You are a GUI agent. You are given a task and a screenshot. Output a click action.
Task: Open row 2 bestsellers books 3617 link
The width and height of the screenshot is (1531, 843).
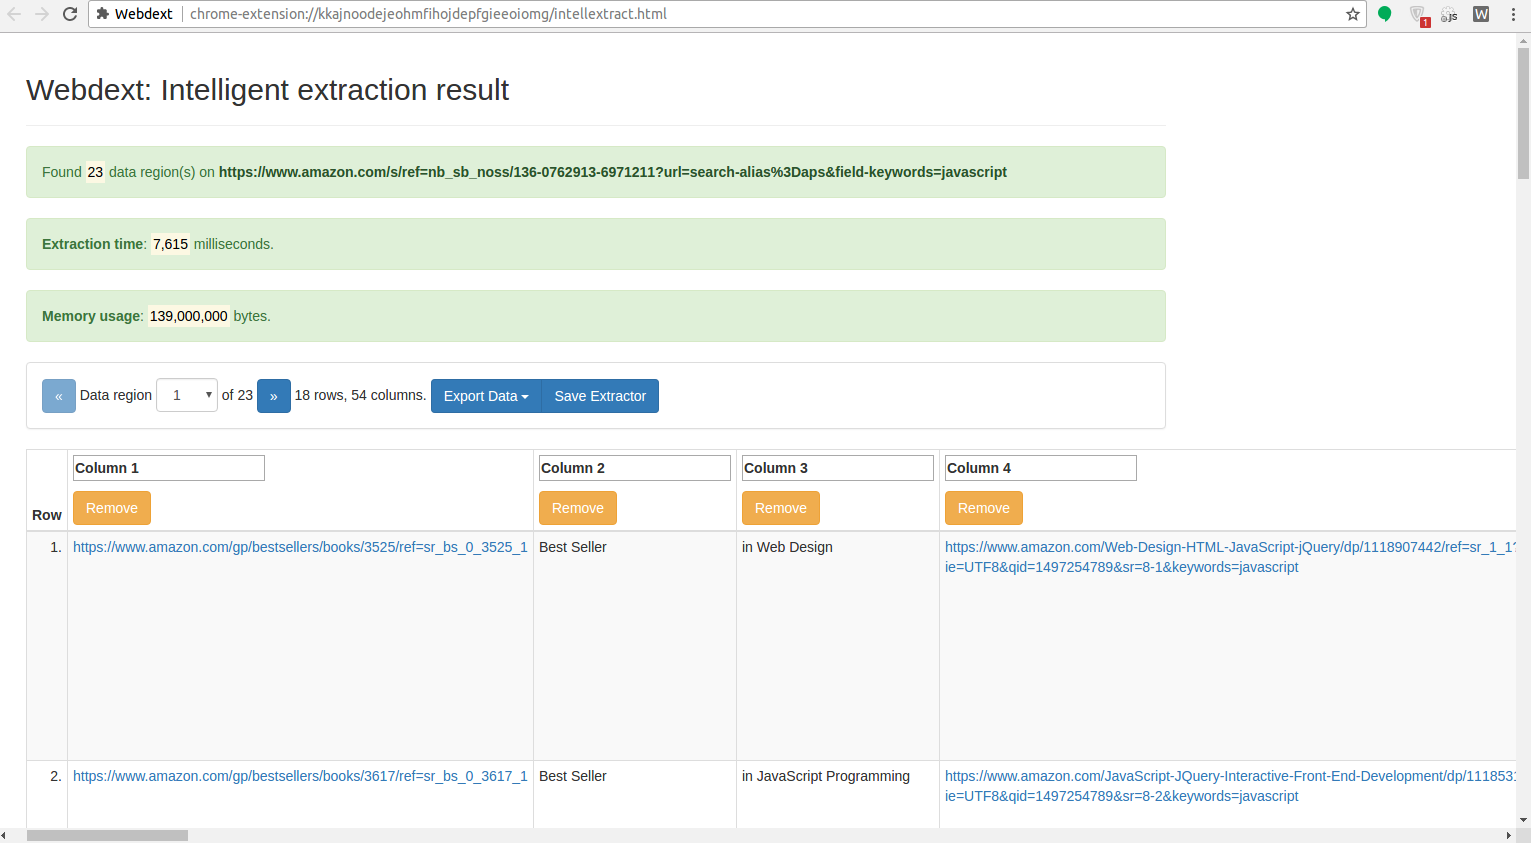coord(300,776)
